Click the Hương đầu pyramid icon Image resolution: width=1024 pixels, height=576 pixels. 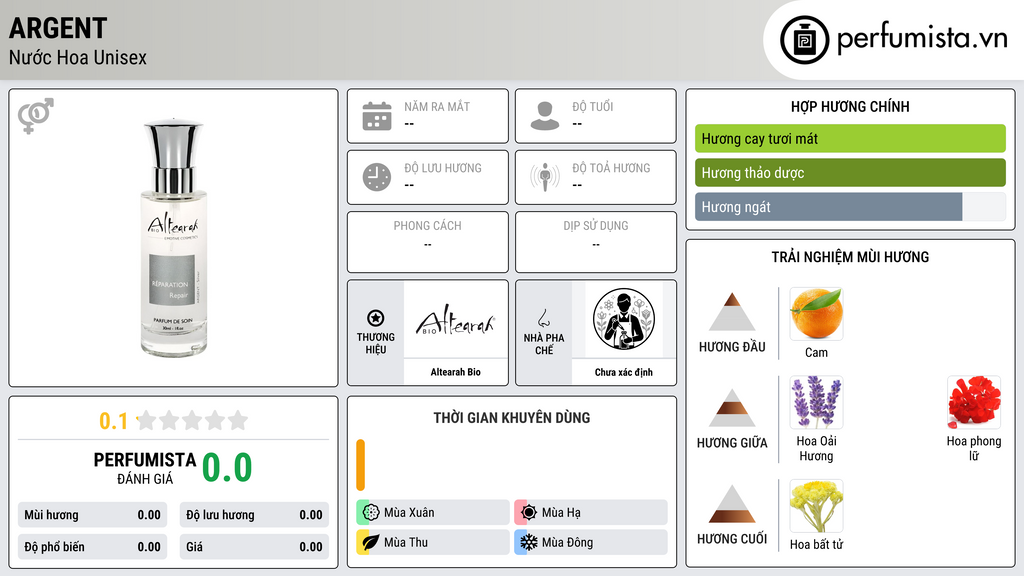(732, 312)
